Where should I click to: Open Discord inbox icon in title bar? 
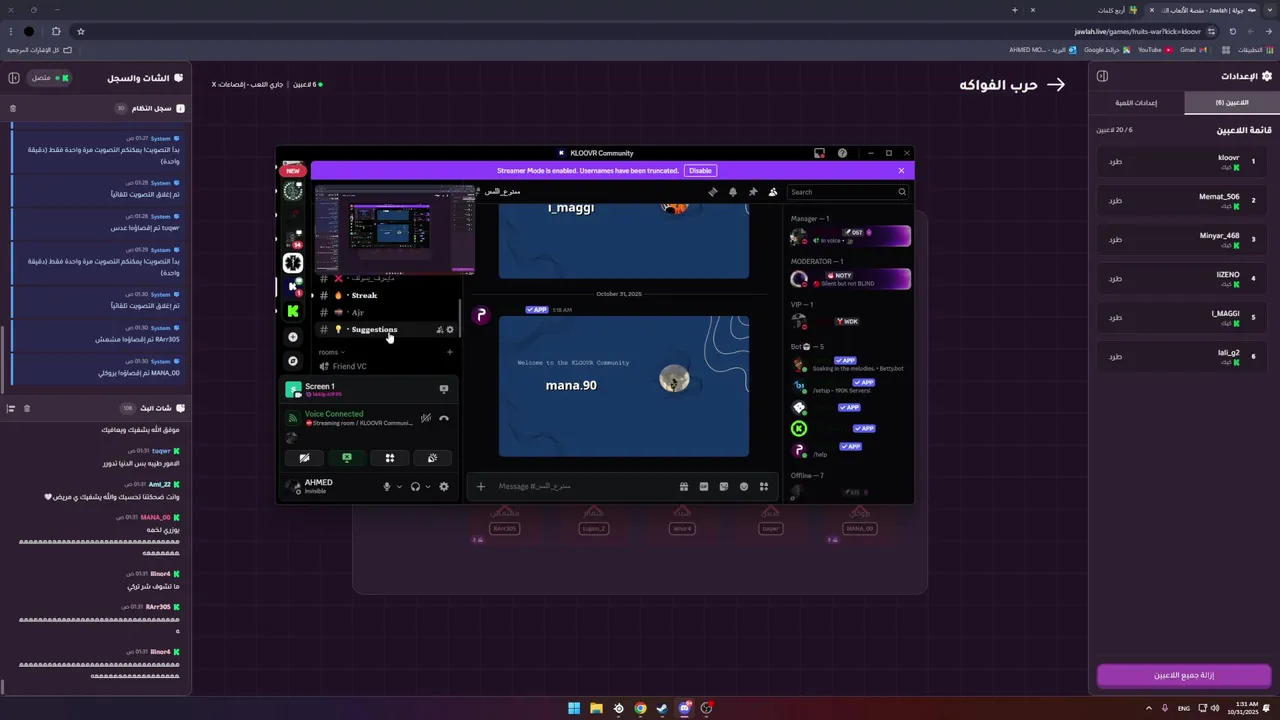click(x=819, y=153)
